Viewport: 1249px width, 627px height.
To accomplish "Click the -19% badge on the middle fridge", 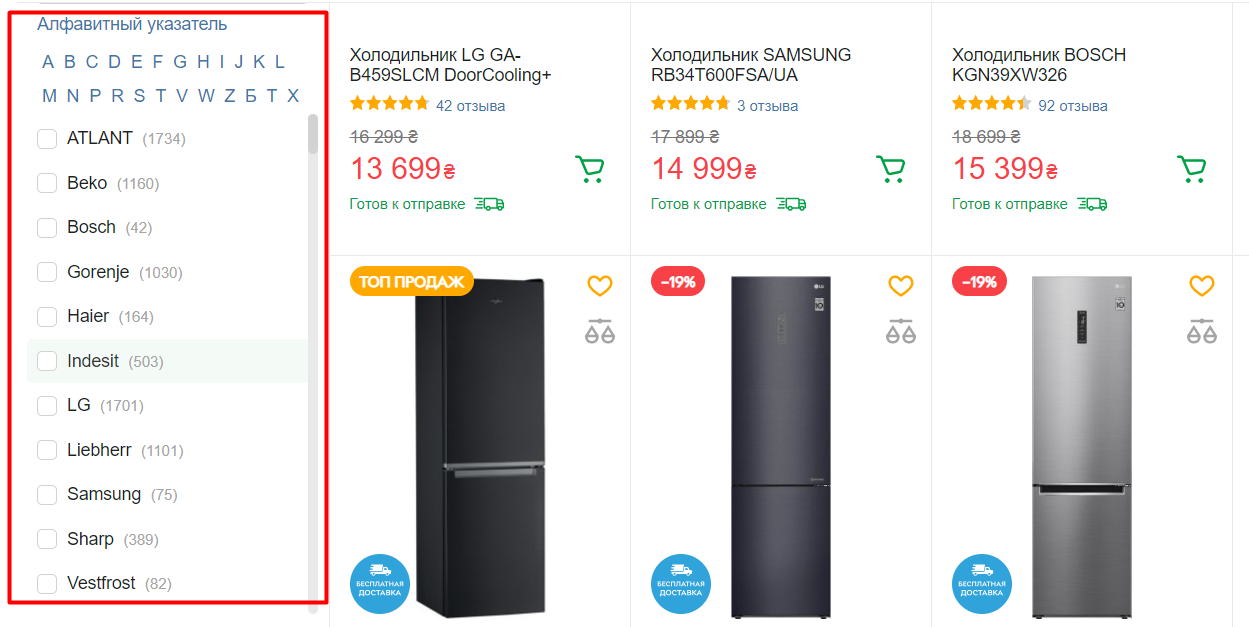I will [x=679, y=282].
